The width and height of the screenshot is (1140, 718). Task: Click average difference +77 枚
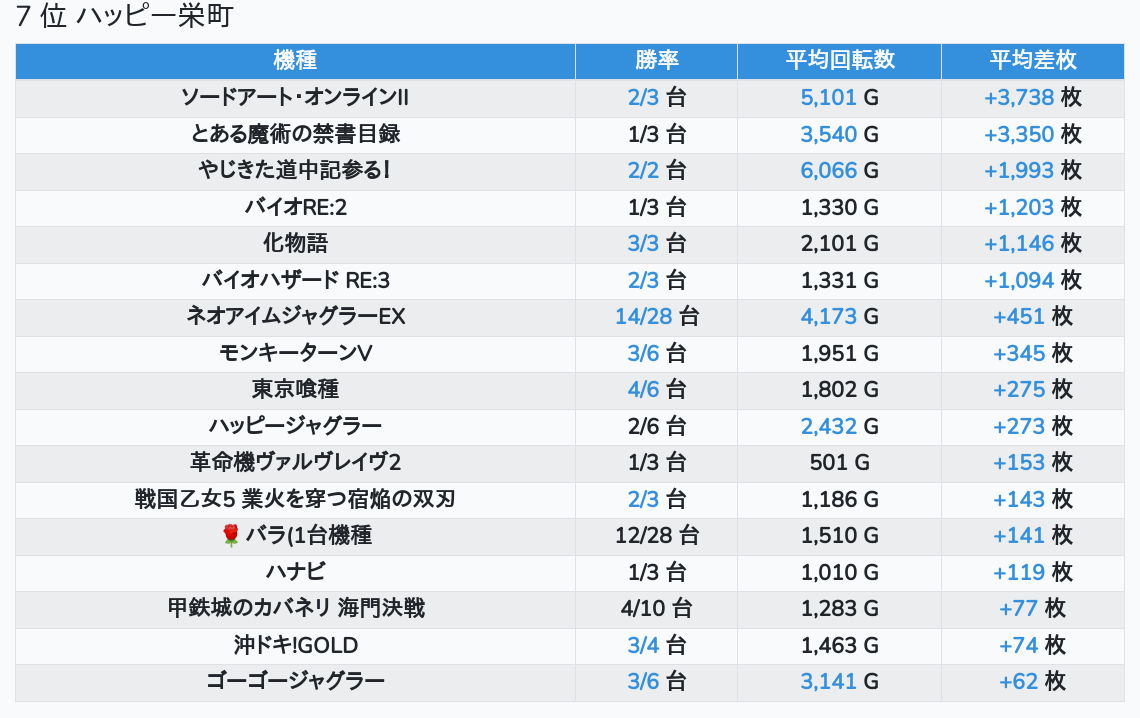(1032, 608)
